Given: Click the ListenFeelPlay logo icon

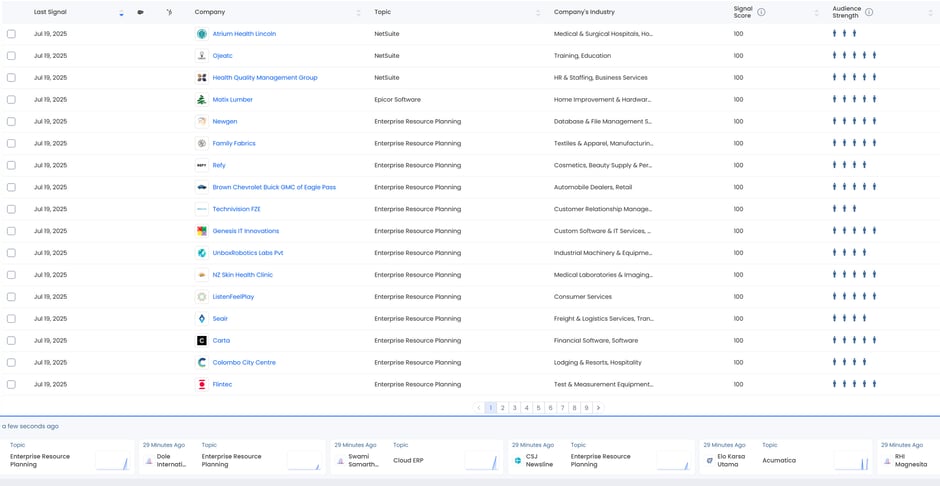Looking at the screenshot, I should 201,297.
